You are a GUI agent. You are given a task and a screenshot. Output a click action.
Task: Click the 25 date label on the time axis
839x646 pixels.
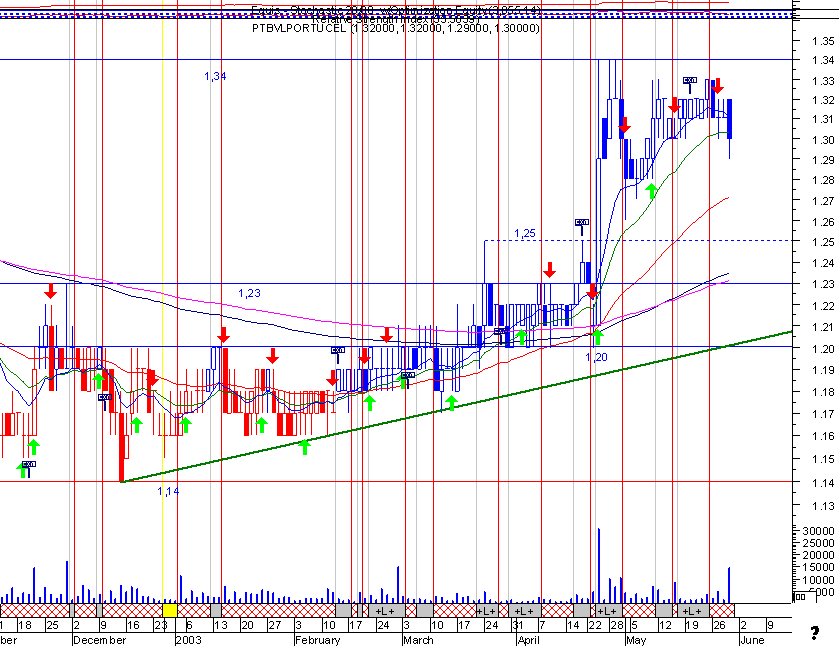click(52, 625)
